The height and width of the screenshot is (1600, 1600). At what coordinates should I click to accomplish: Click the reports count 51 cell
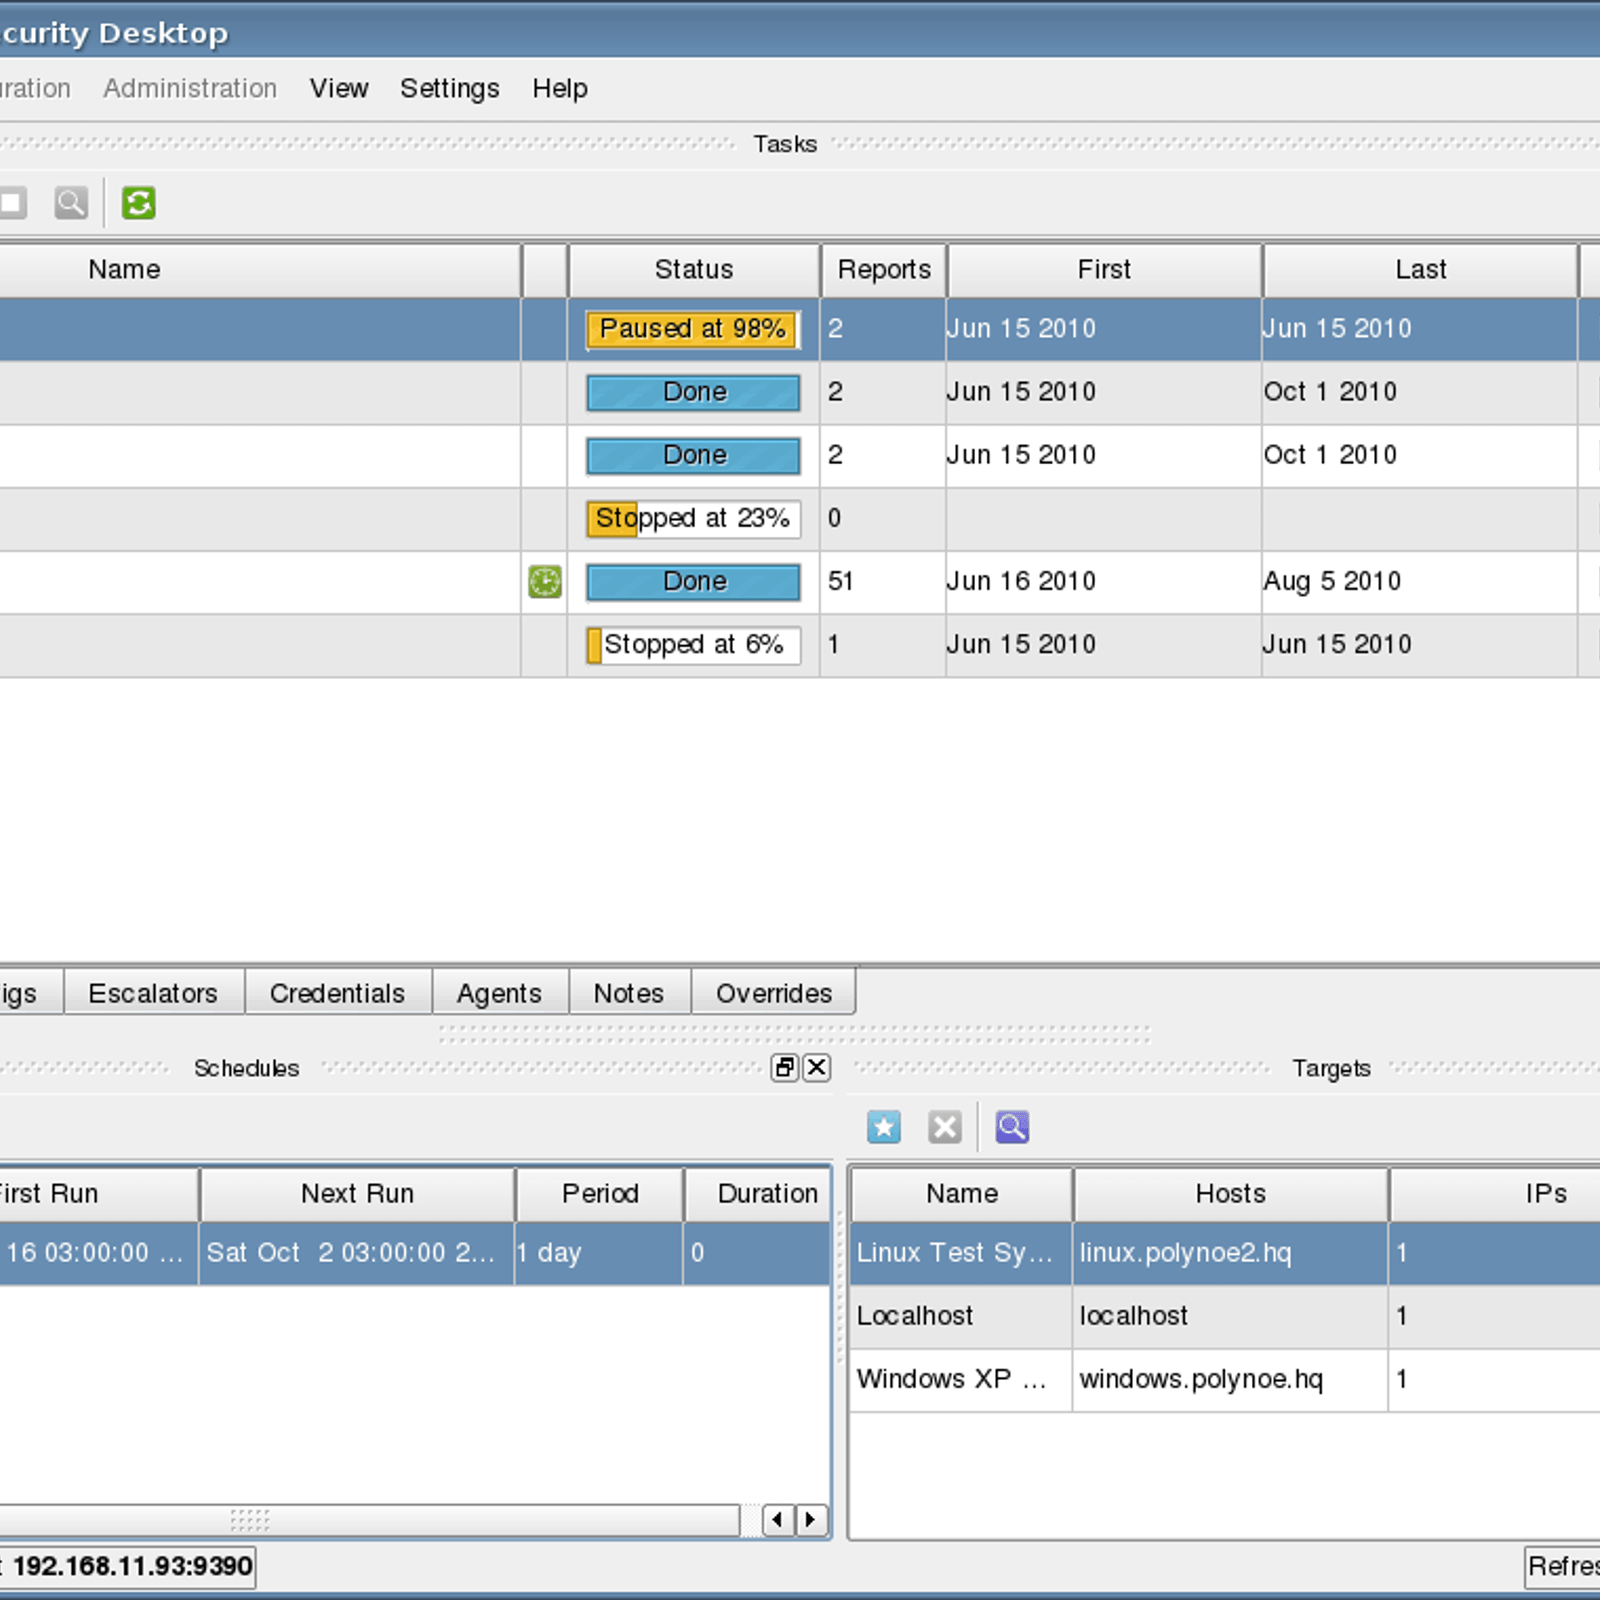tap(883, 582)
